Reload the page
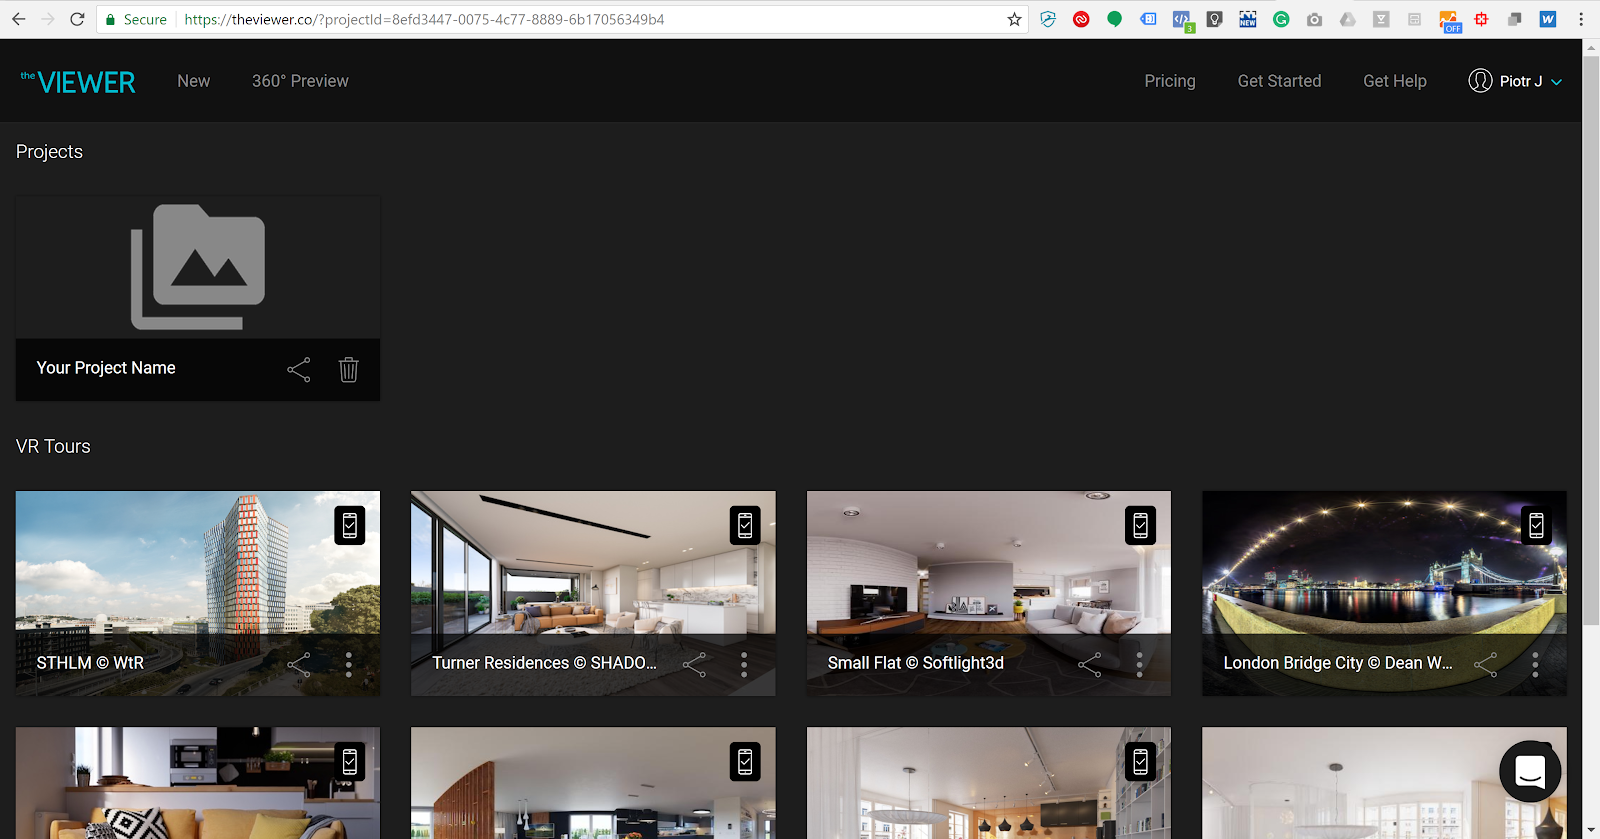The height and width of the screenshot is (839, 1600). [77, 19]
